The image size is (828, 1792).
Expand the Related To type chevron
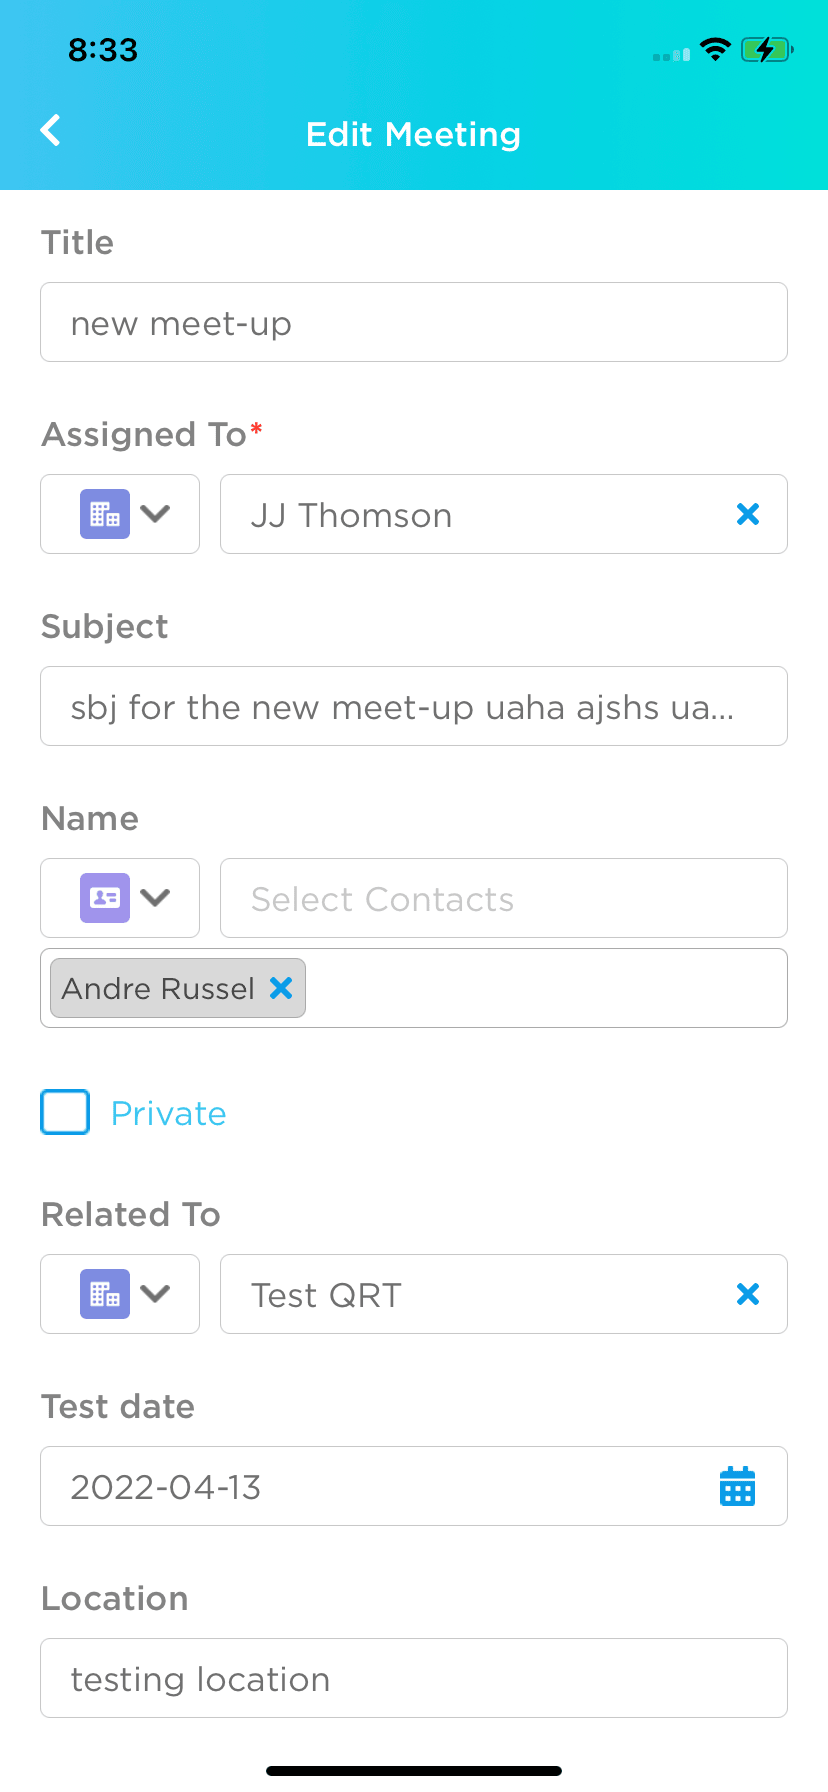click(x=155, y=1294)
